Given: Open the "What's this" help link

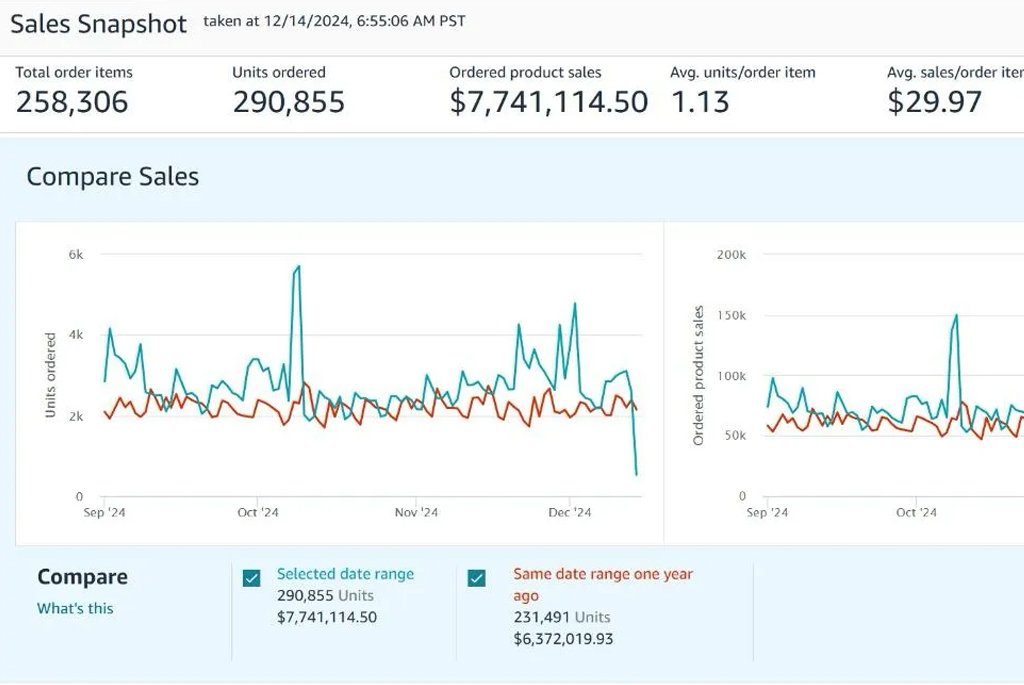Looking at the screenshot, I should click(75, 608).
